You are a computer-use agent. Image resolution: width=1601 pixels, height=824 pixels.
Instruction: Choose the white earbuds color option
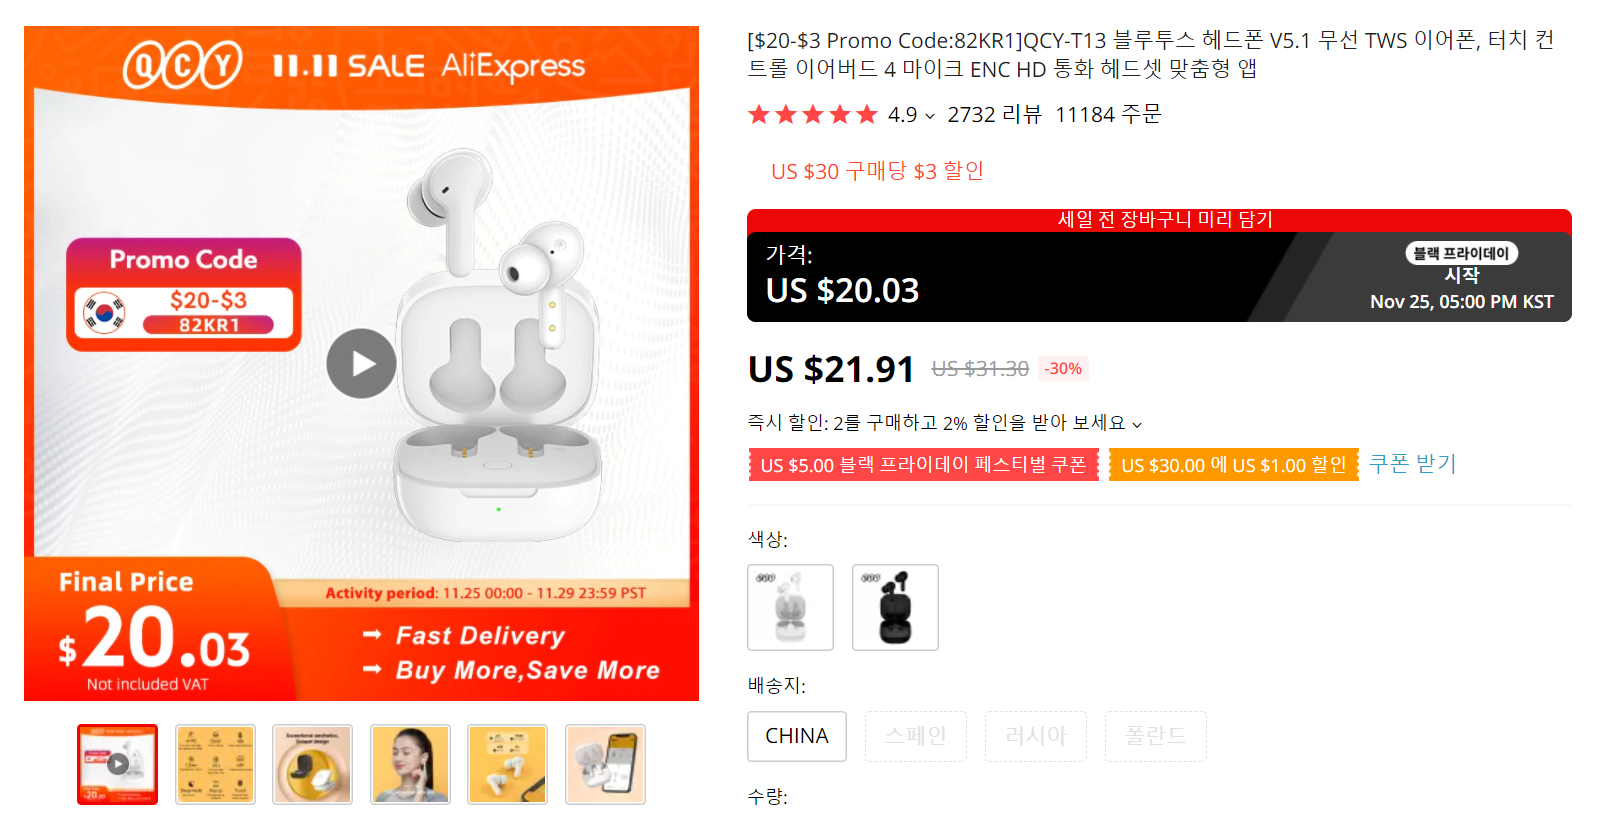click(x=790, y=607)
